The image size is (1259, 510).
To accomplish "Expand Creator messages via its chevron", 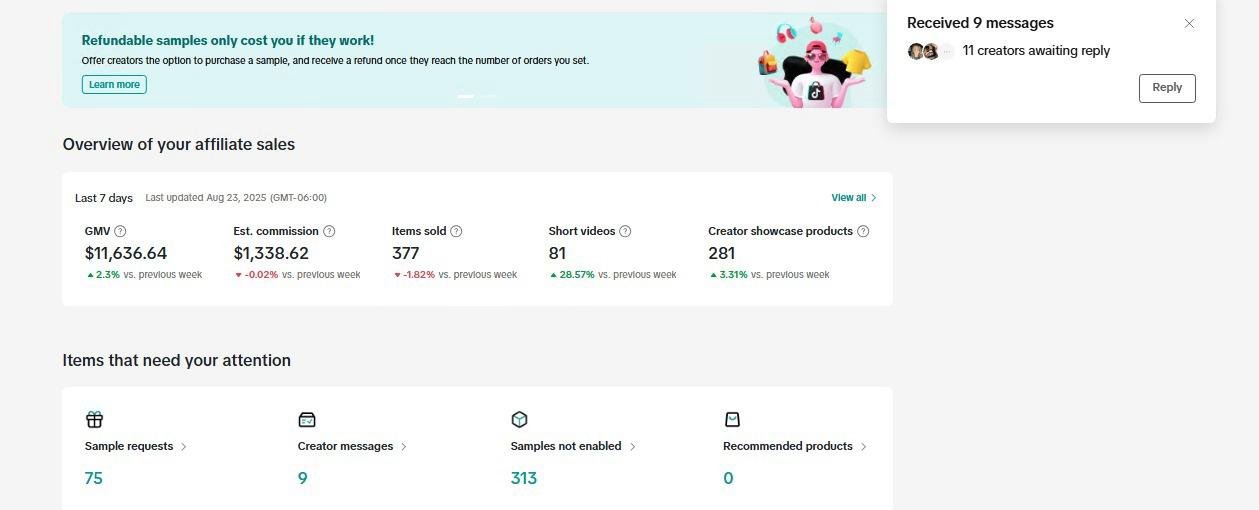I will pyautogui.click(x=403, y=447).
